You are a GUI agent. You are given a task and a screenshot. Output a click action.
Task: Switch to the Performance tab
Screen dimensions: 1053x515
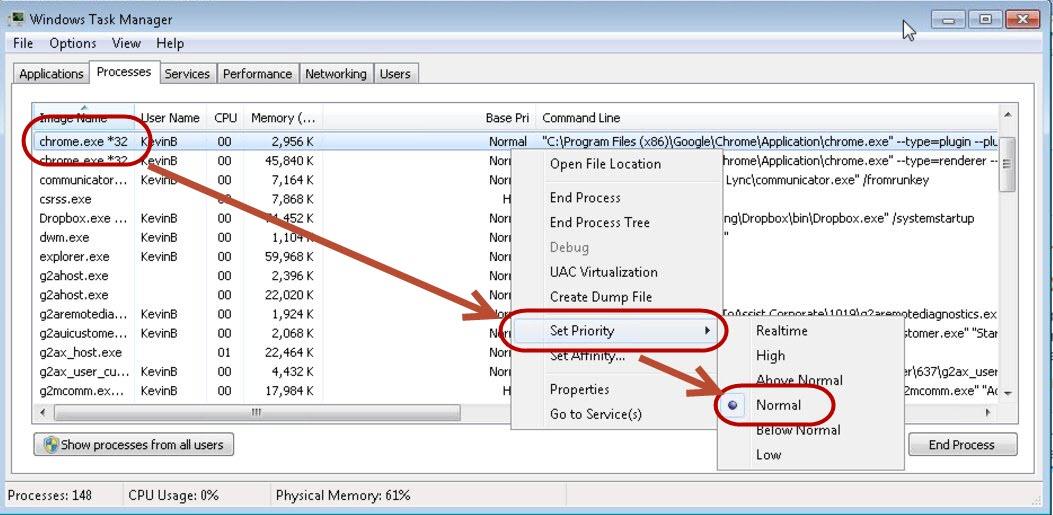point(257,74)
